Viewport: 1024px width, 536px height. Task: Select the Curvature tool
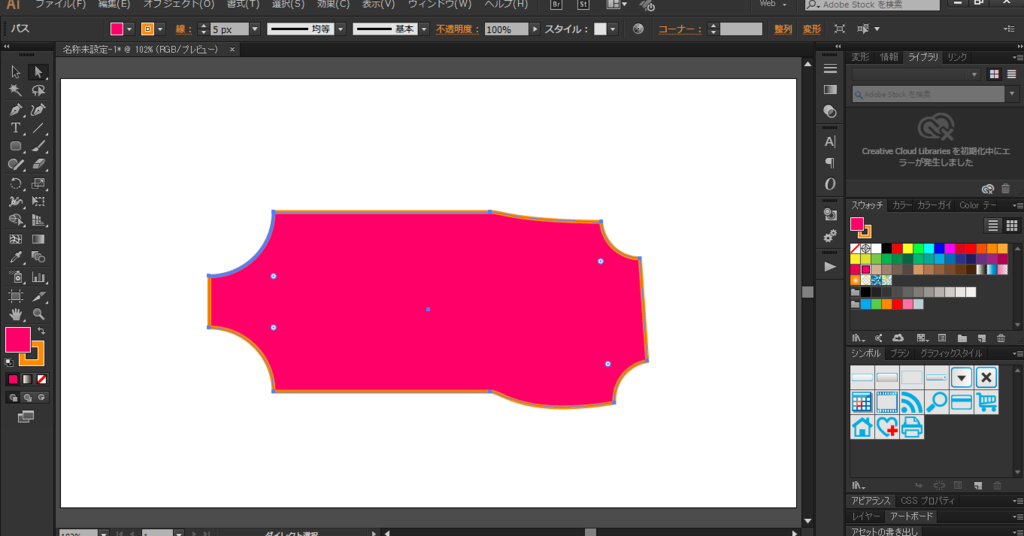[x=38, y=110]
